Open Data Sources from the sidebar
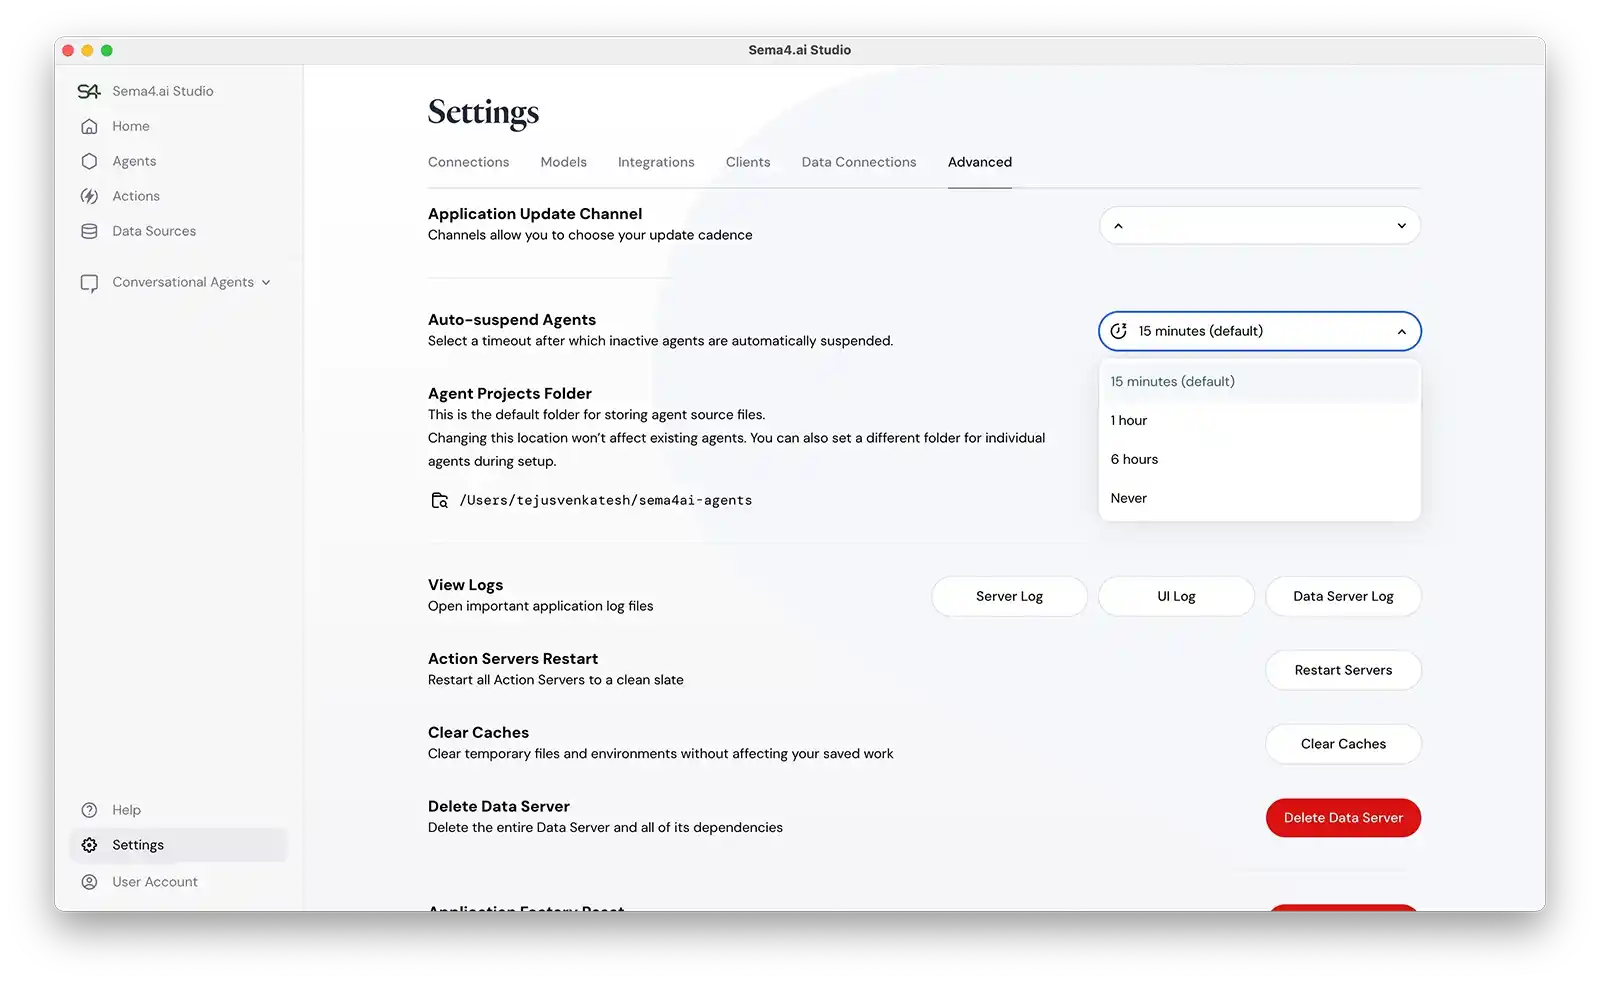 154,231
